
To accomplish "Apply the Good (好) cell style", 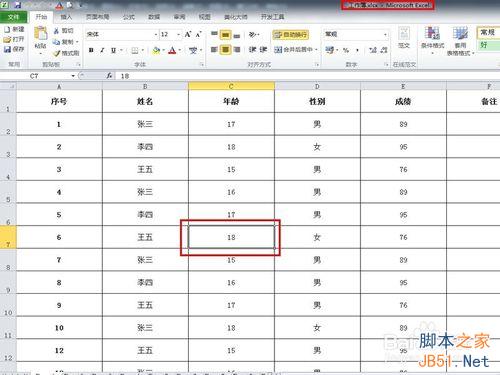I will point(488,45).
